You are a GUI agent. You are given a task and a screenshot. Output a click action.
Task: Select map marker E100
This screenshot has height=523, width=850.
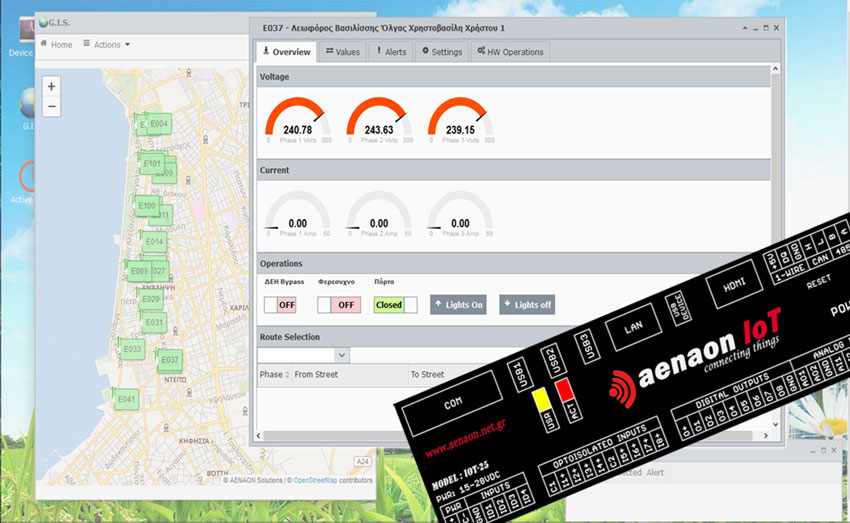point(147,206)
